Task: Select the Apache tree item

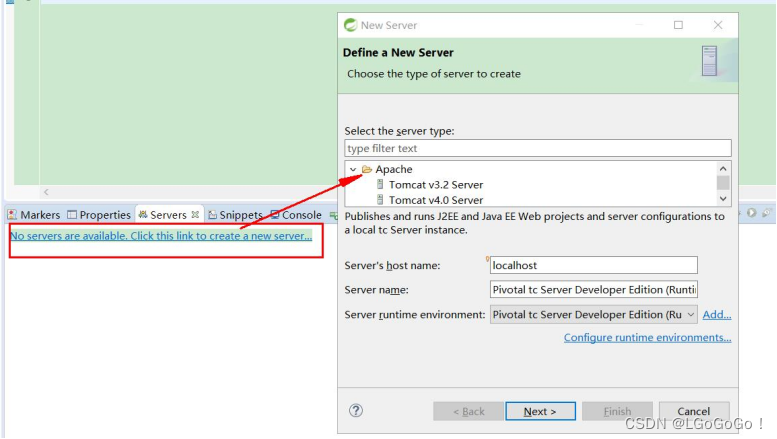Action: pyautogui.click(x=393, y=169)
